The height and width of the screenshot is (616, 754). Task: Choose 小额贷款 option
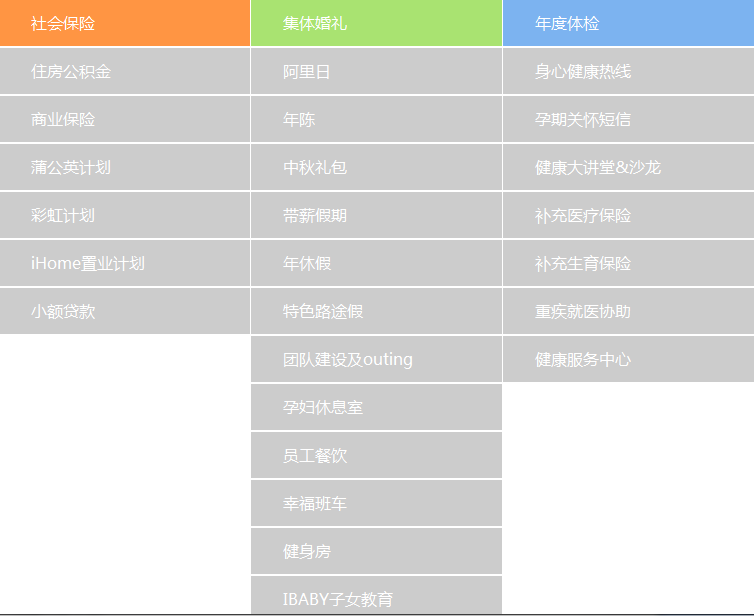[124, 311]
